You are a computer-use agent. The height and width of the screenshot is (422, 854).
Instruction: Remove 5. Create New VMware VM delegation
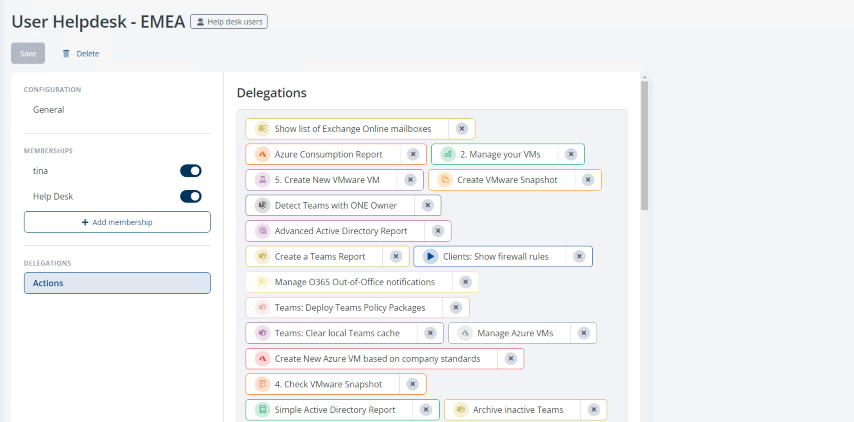click(410, 180)
